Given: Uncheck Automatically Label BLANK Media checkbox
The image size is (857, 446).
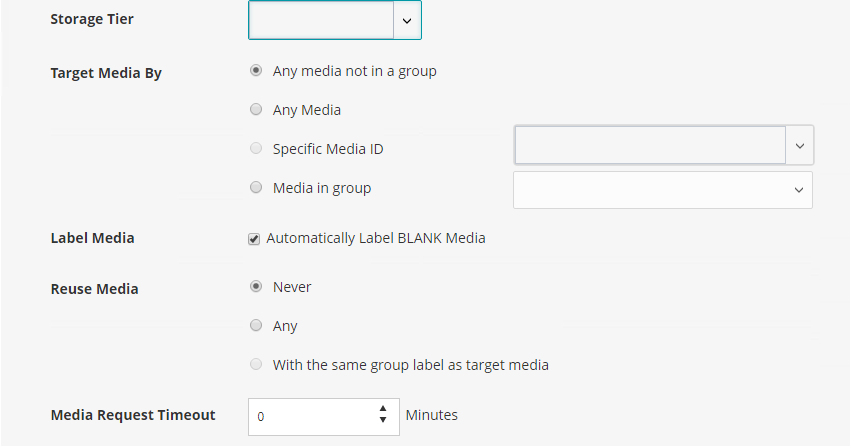Looking at the screenshot, I should 255,239.
